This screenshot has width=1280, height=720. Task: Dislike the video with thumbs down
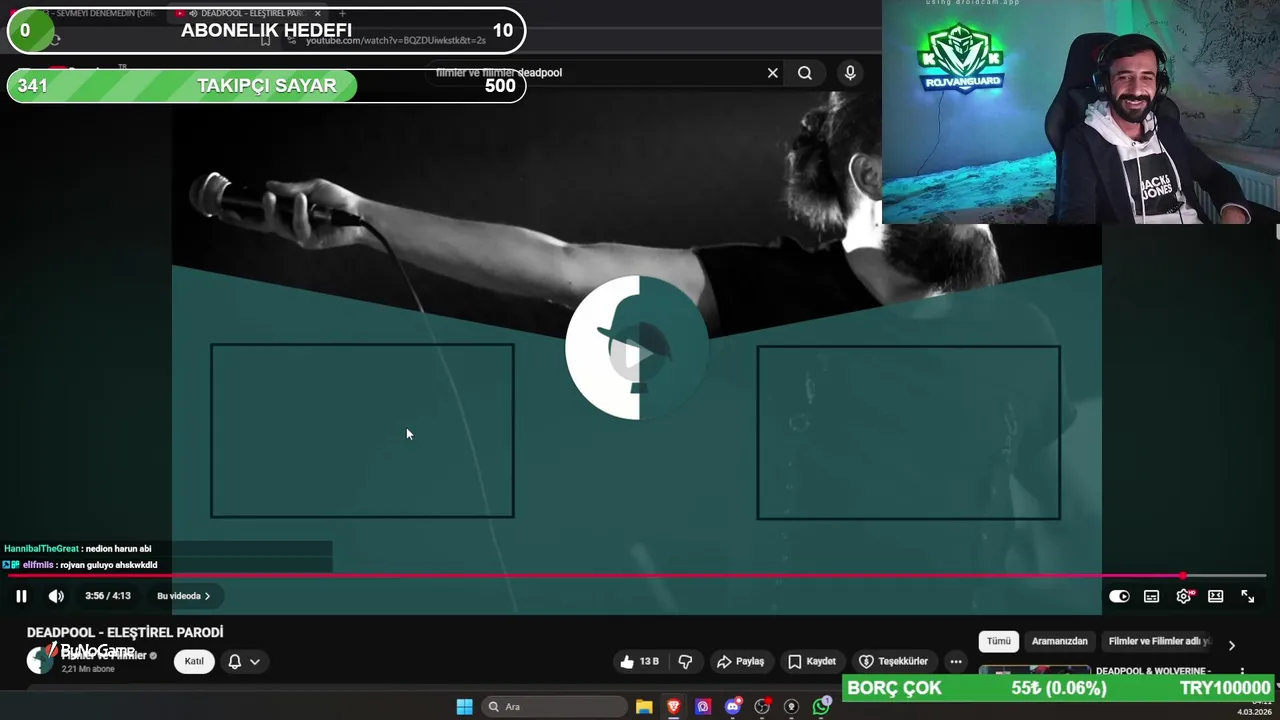pos(686,661)
